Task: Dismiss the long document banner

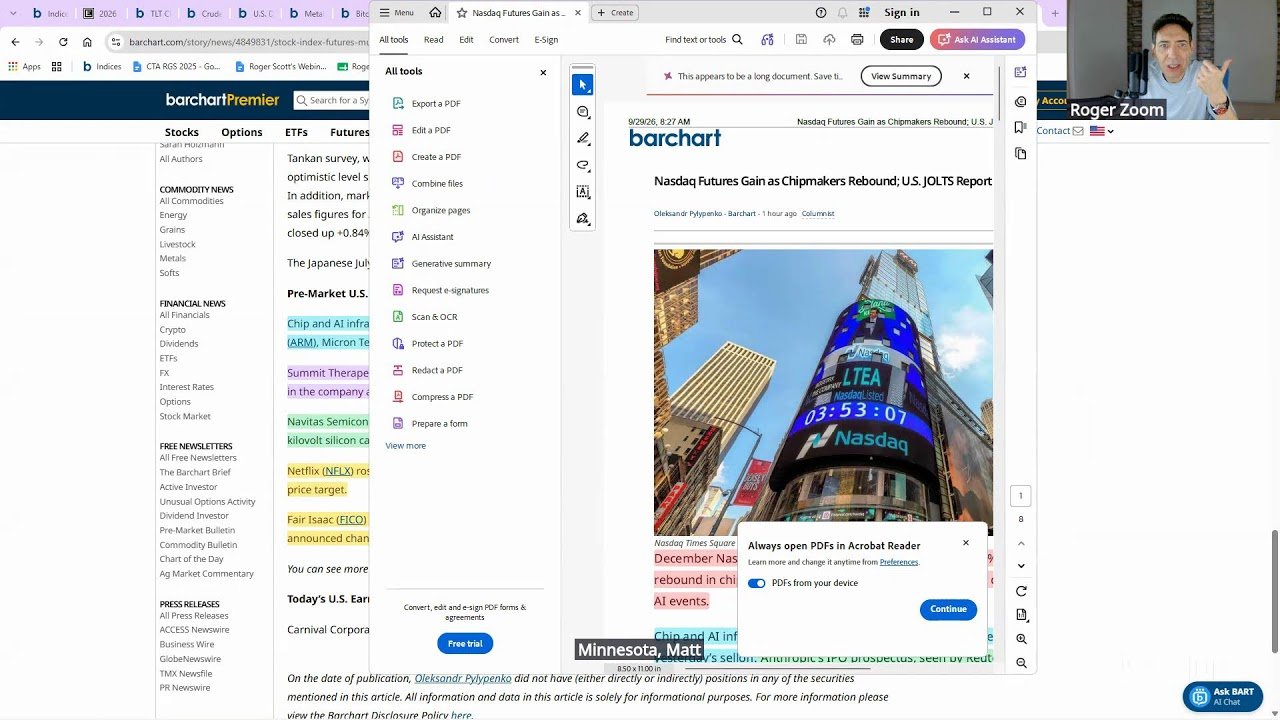Action: click(x=966, y=76)
